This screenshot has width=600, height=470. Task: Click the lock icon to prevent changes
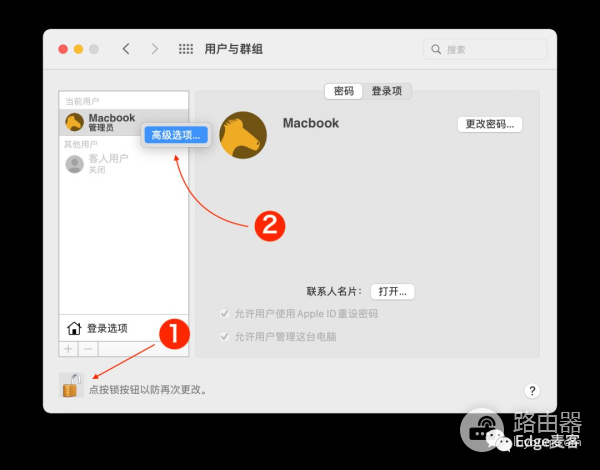tap(72, 385)
